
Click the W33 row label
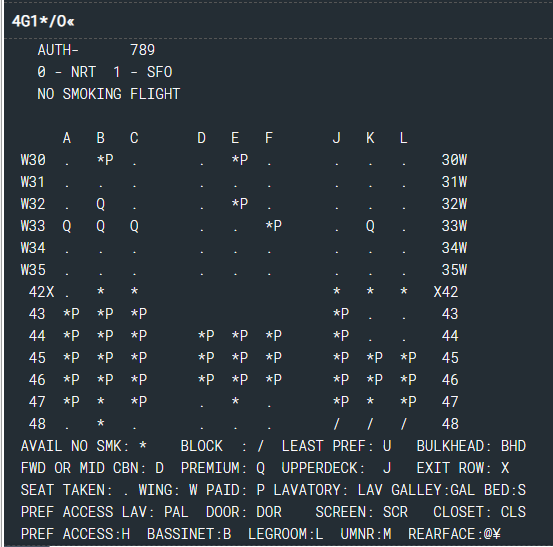pos(33,226)
